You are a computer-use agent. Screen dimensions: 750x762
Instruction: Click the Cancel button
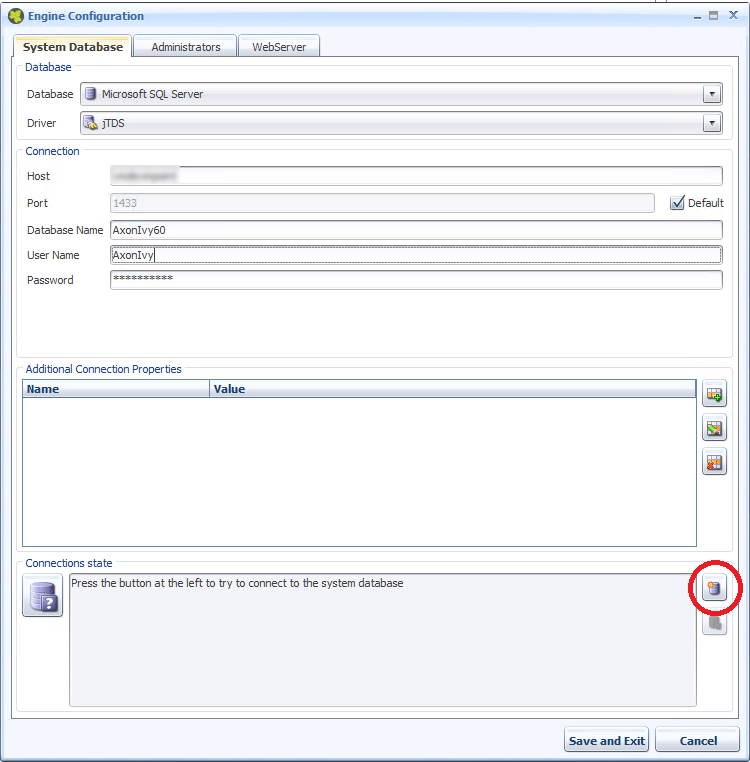(x=698, y=741)
